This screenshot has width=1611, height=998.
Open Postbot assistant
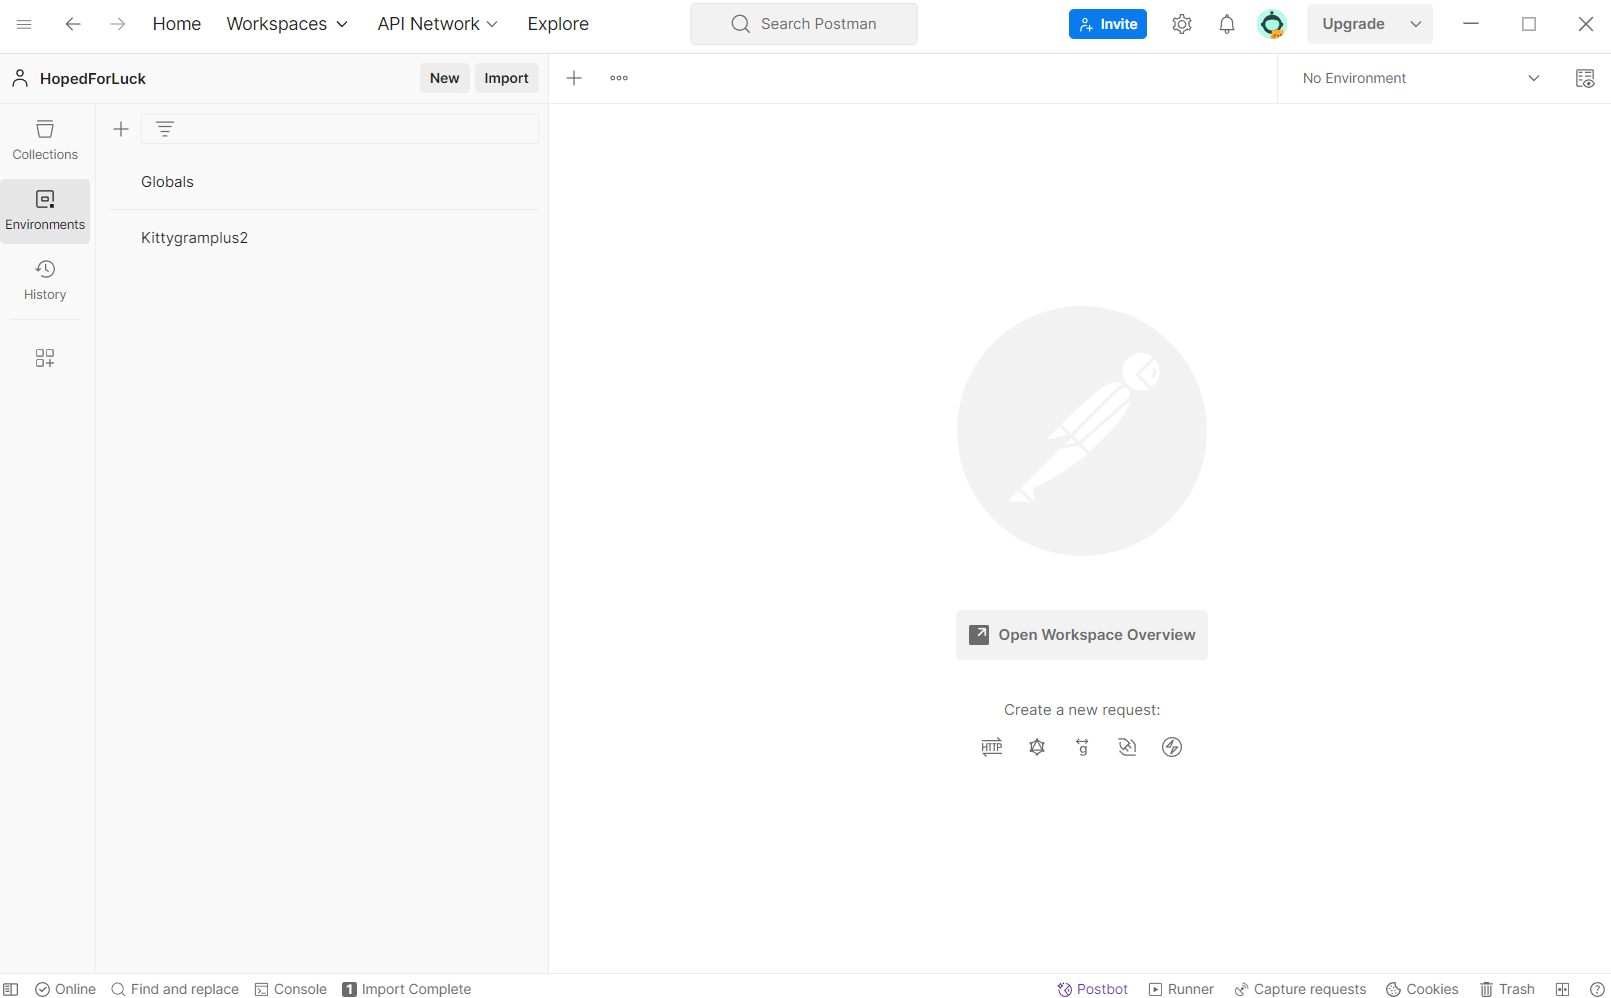1093,989
